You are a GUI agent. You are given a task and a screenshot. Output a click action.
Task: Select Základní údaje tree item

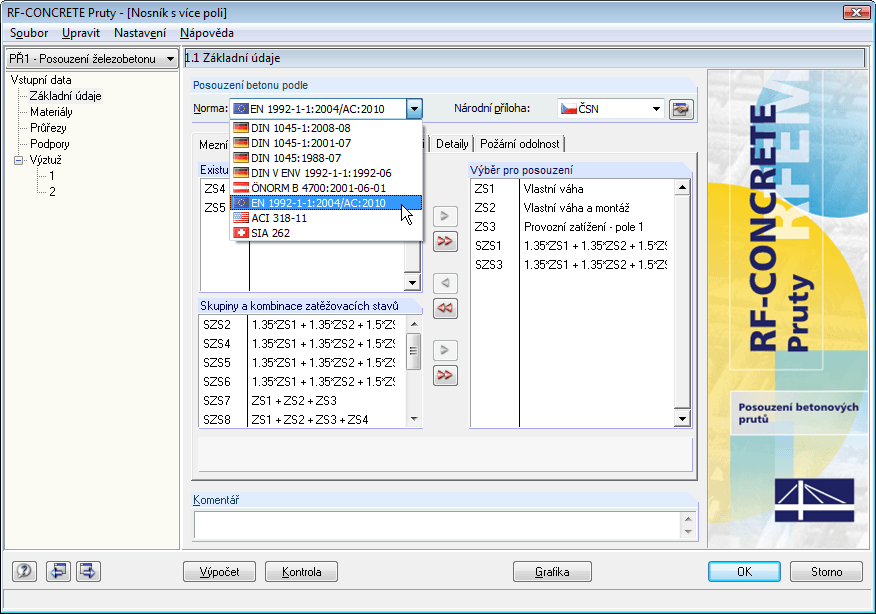coord(65,96)
